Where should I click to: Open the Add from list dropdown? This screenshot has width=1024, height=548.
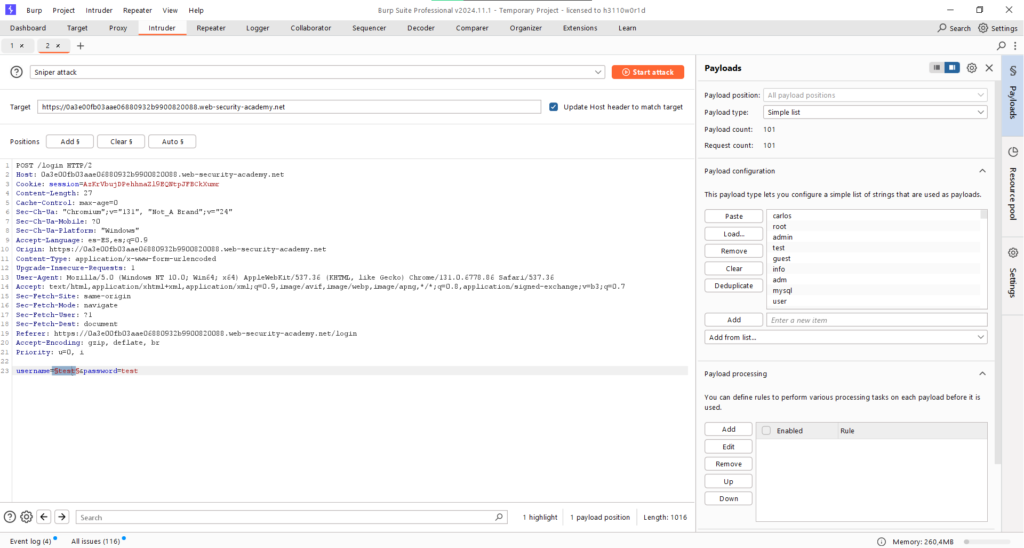pos(846,337)
